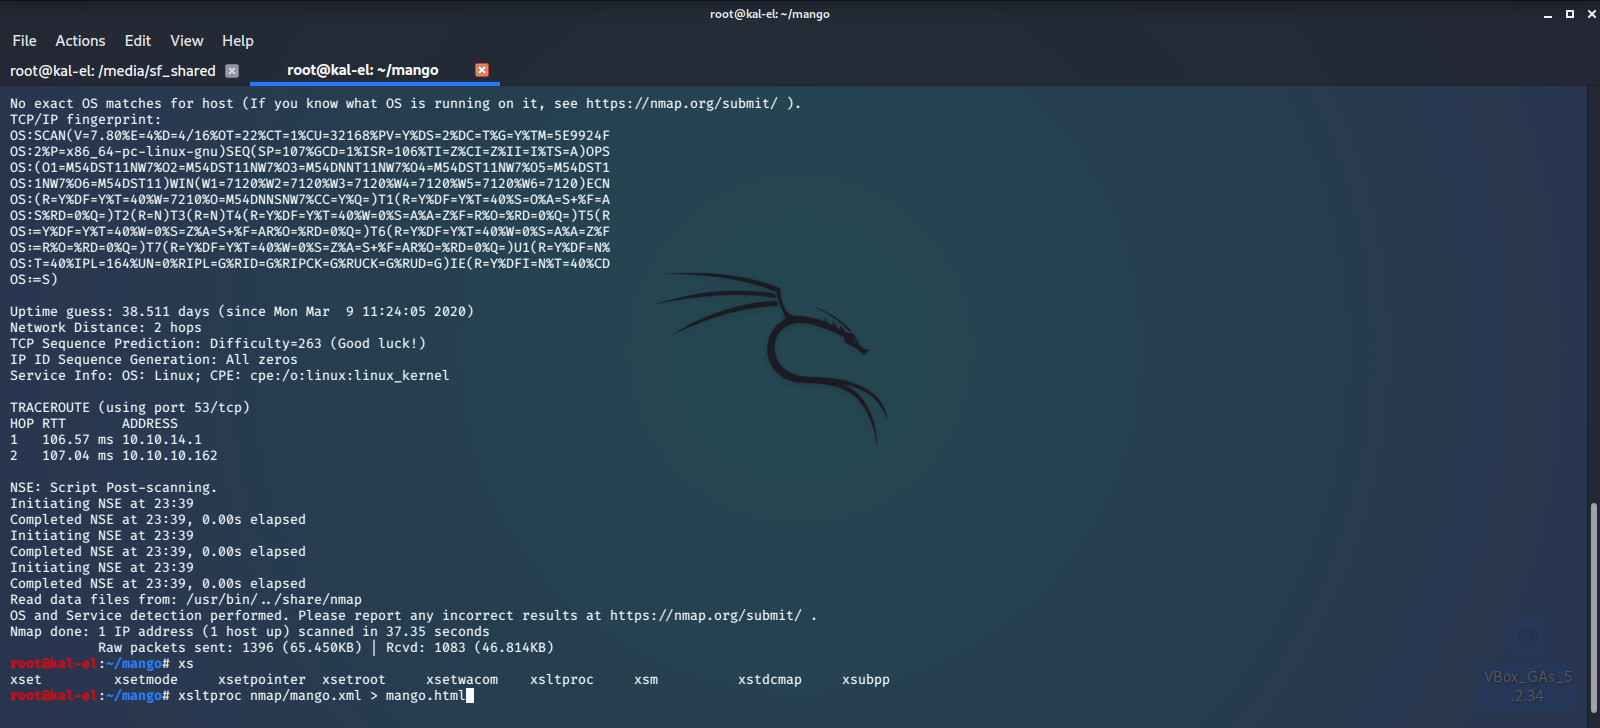Click the 'TRACEROUTE (using port 53/tcp)' line
This screenshot has width=1600, height=728.
[130, 407]
